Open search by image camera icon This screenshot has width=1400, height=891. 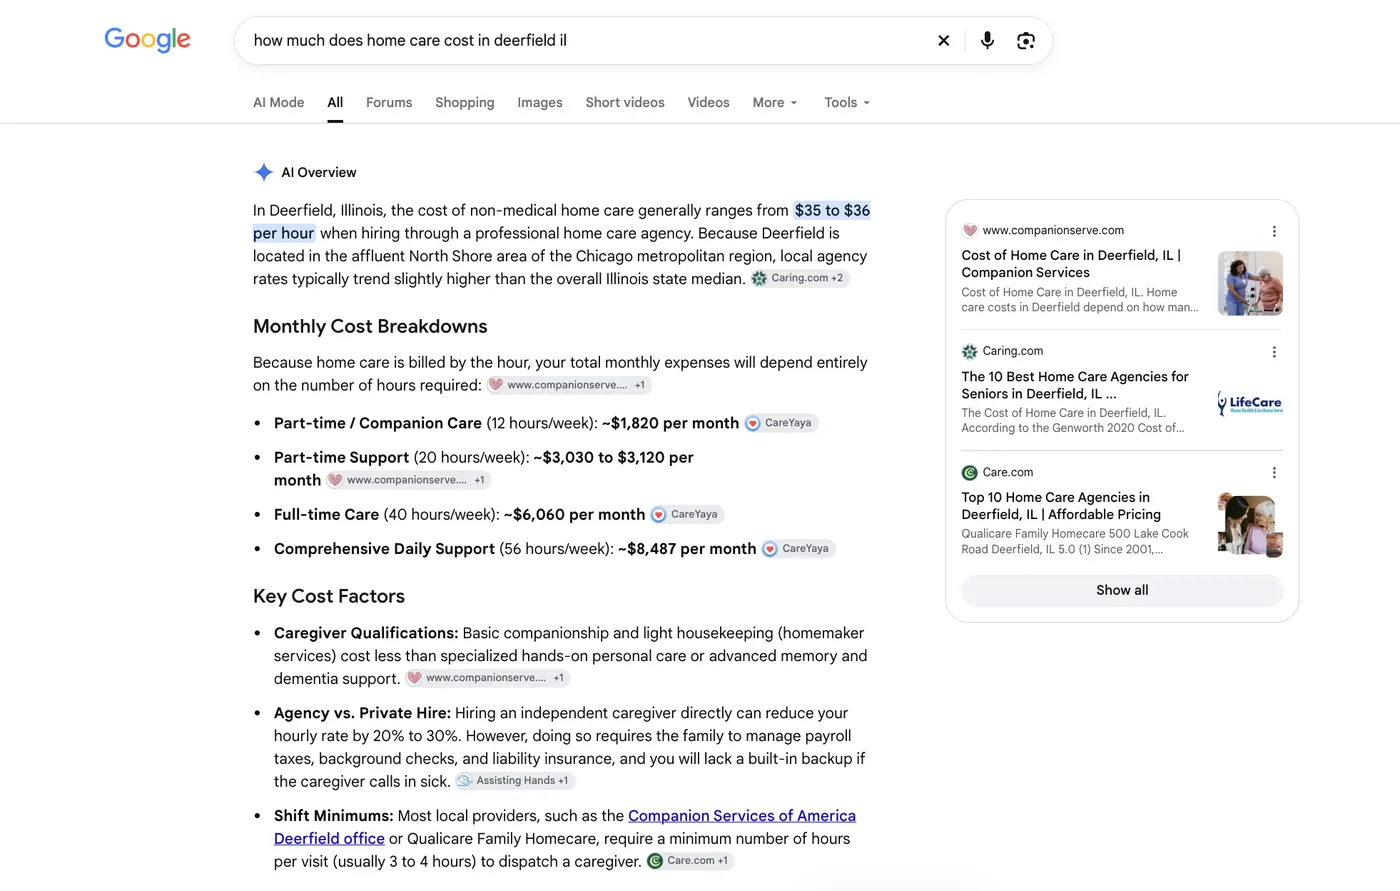coord(1026,41)
